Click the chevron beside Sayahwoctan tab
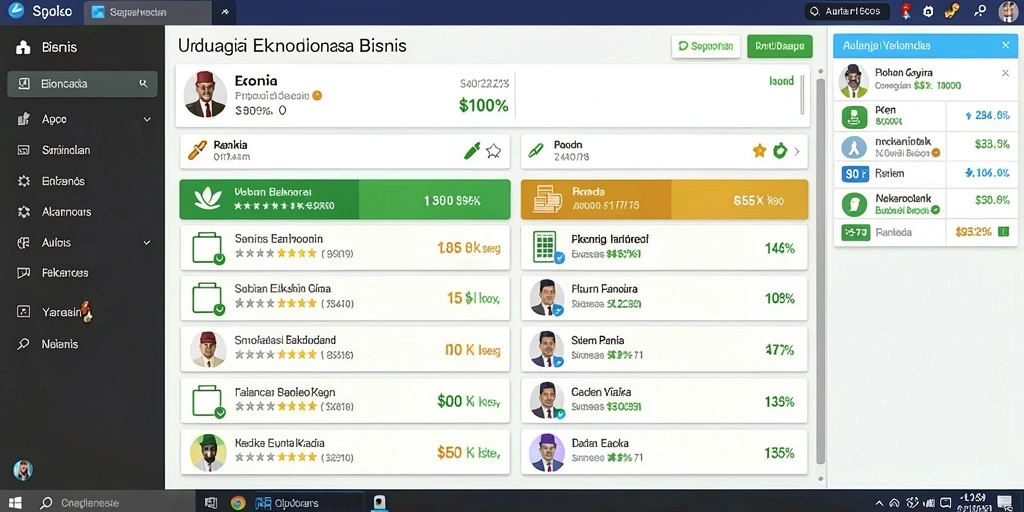The image size is (1024, 512). pos(225,12)
